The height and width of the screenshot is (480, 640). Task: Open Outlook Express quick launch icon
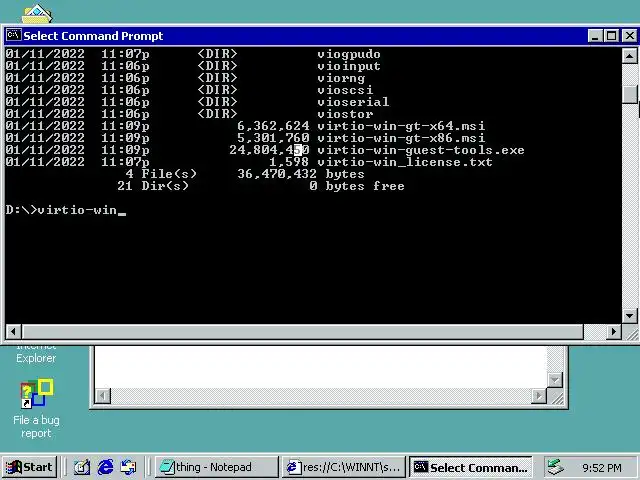point(128,467)
